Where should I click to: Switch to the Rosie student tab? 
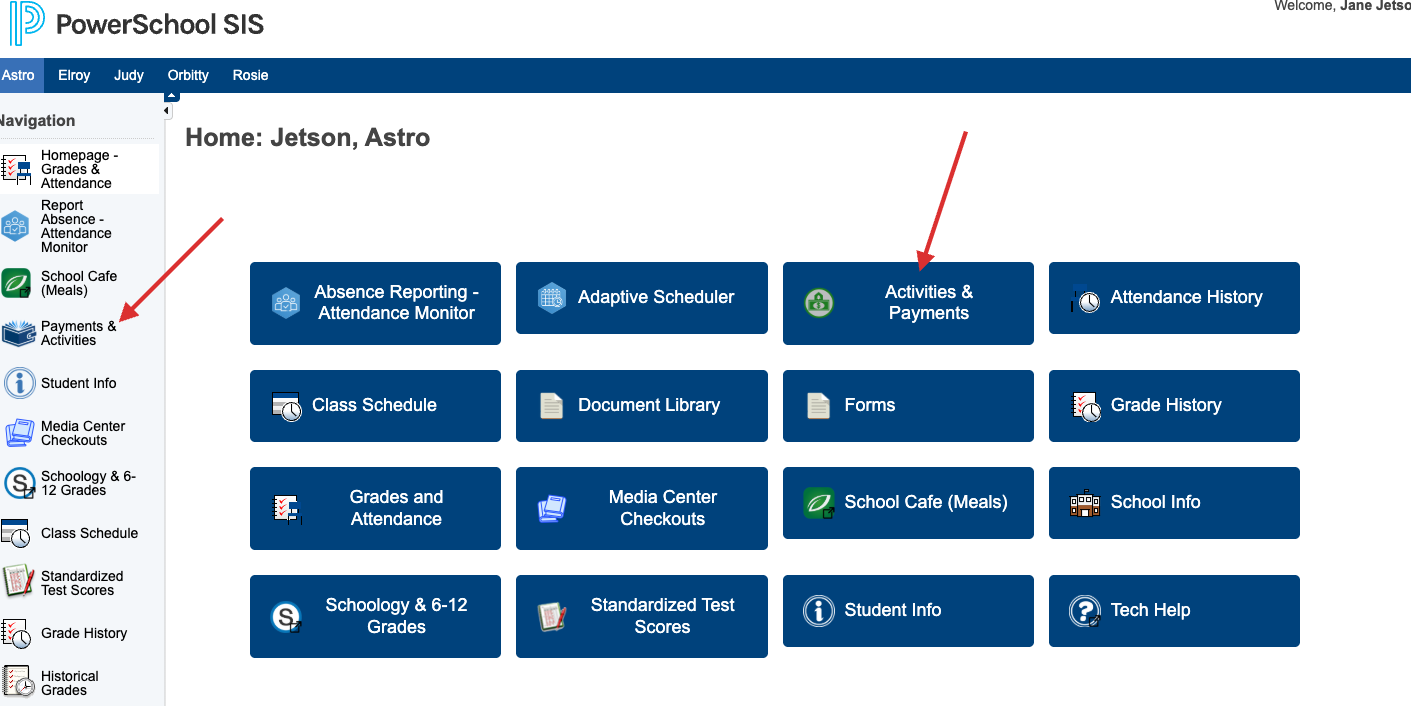pos(250,75)
